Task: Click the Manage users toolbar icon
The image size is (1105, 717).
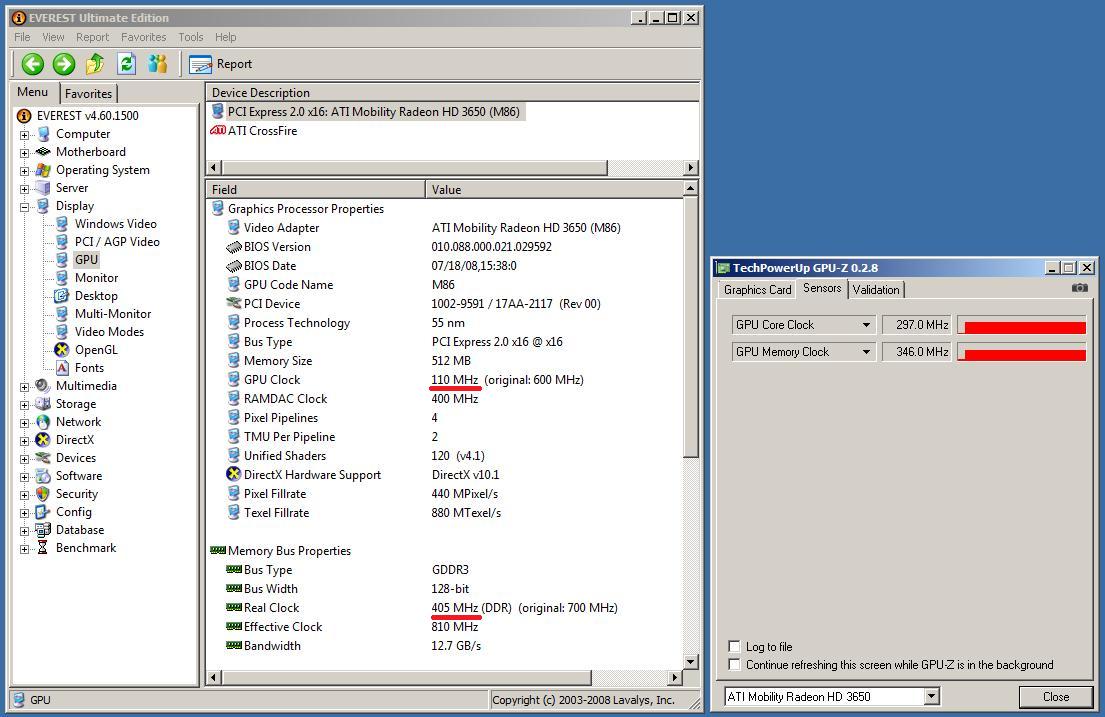Action: tap(158, 64)
